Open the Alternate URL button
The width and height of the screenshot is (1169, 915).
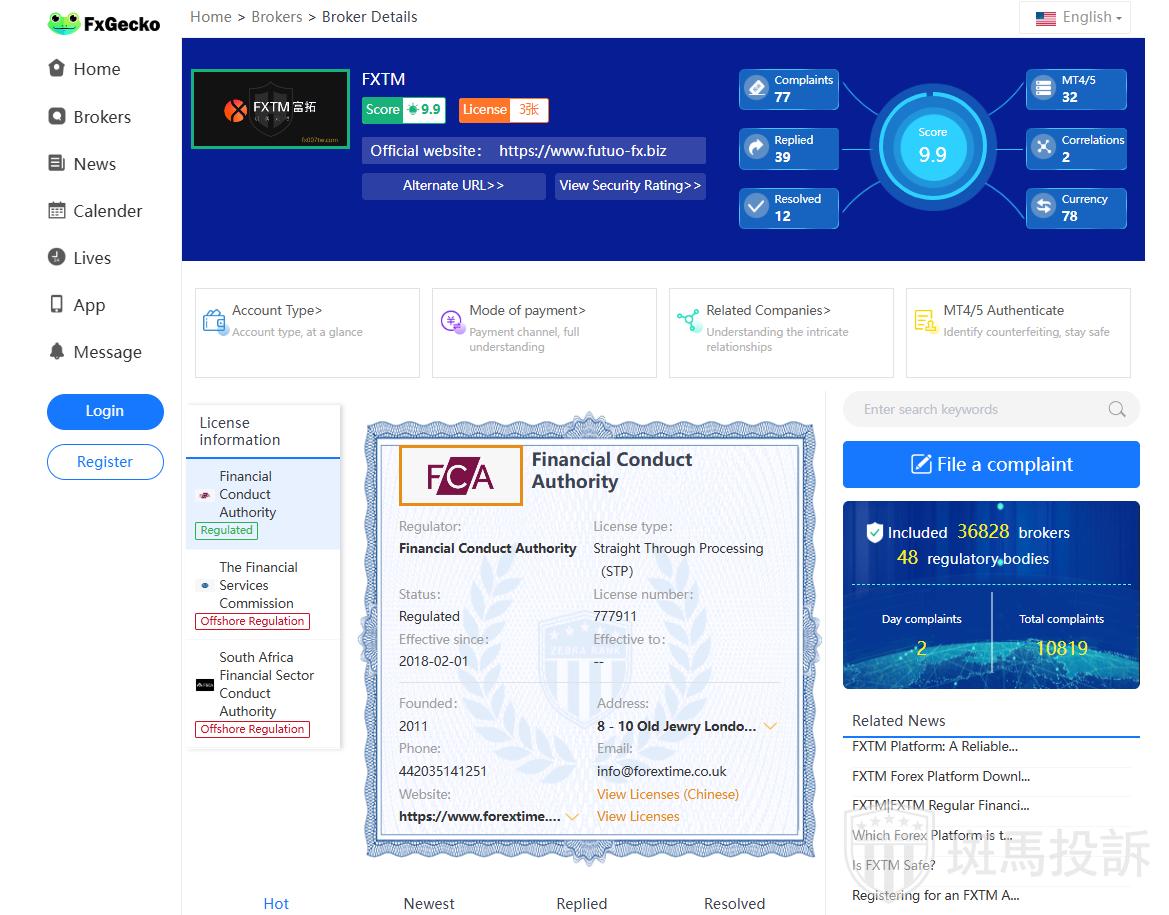click(x=453, y=186)
